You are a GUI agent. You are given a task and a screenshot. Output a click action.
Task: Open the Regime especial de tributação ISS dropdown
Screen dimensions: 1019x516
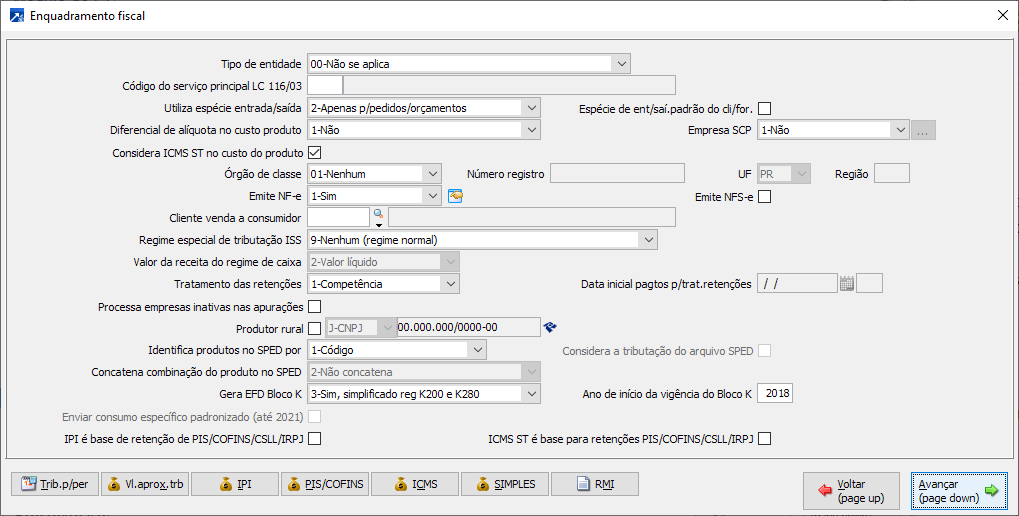tap(648, 240)
